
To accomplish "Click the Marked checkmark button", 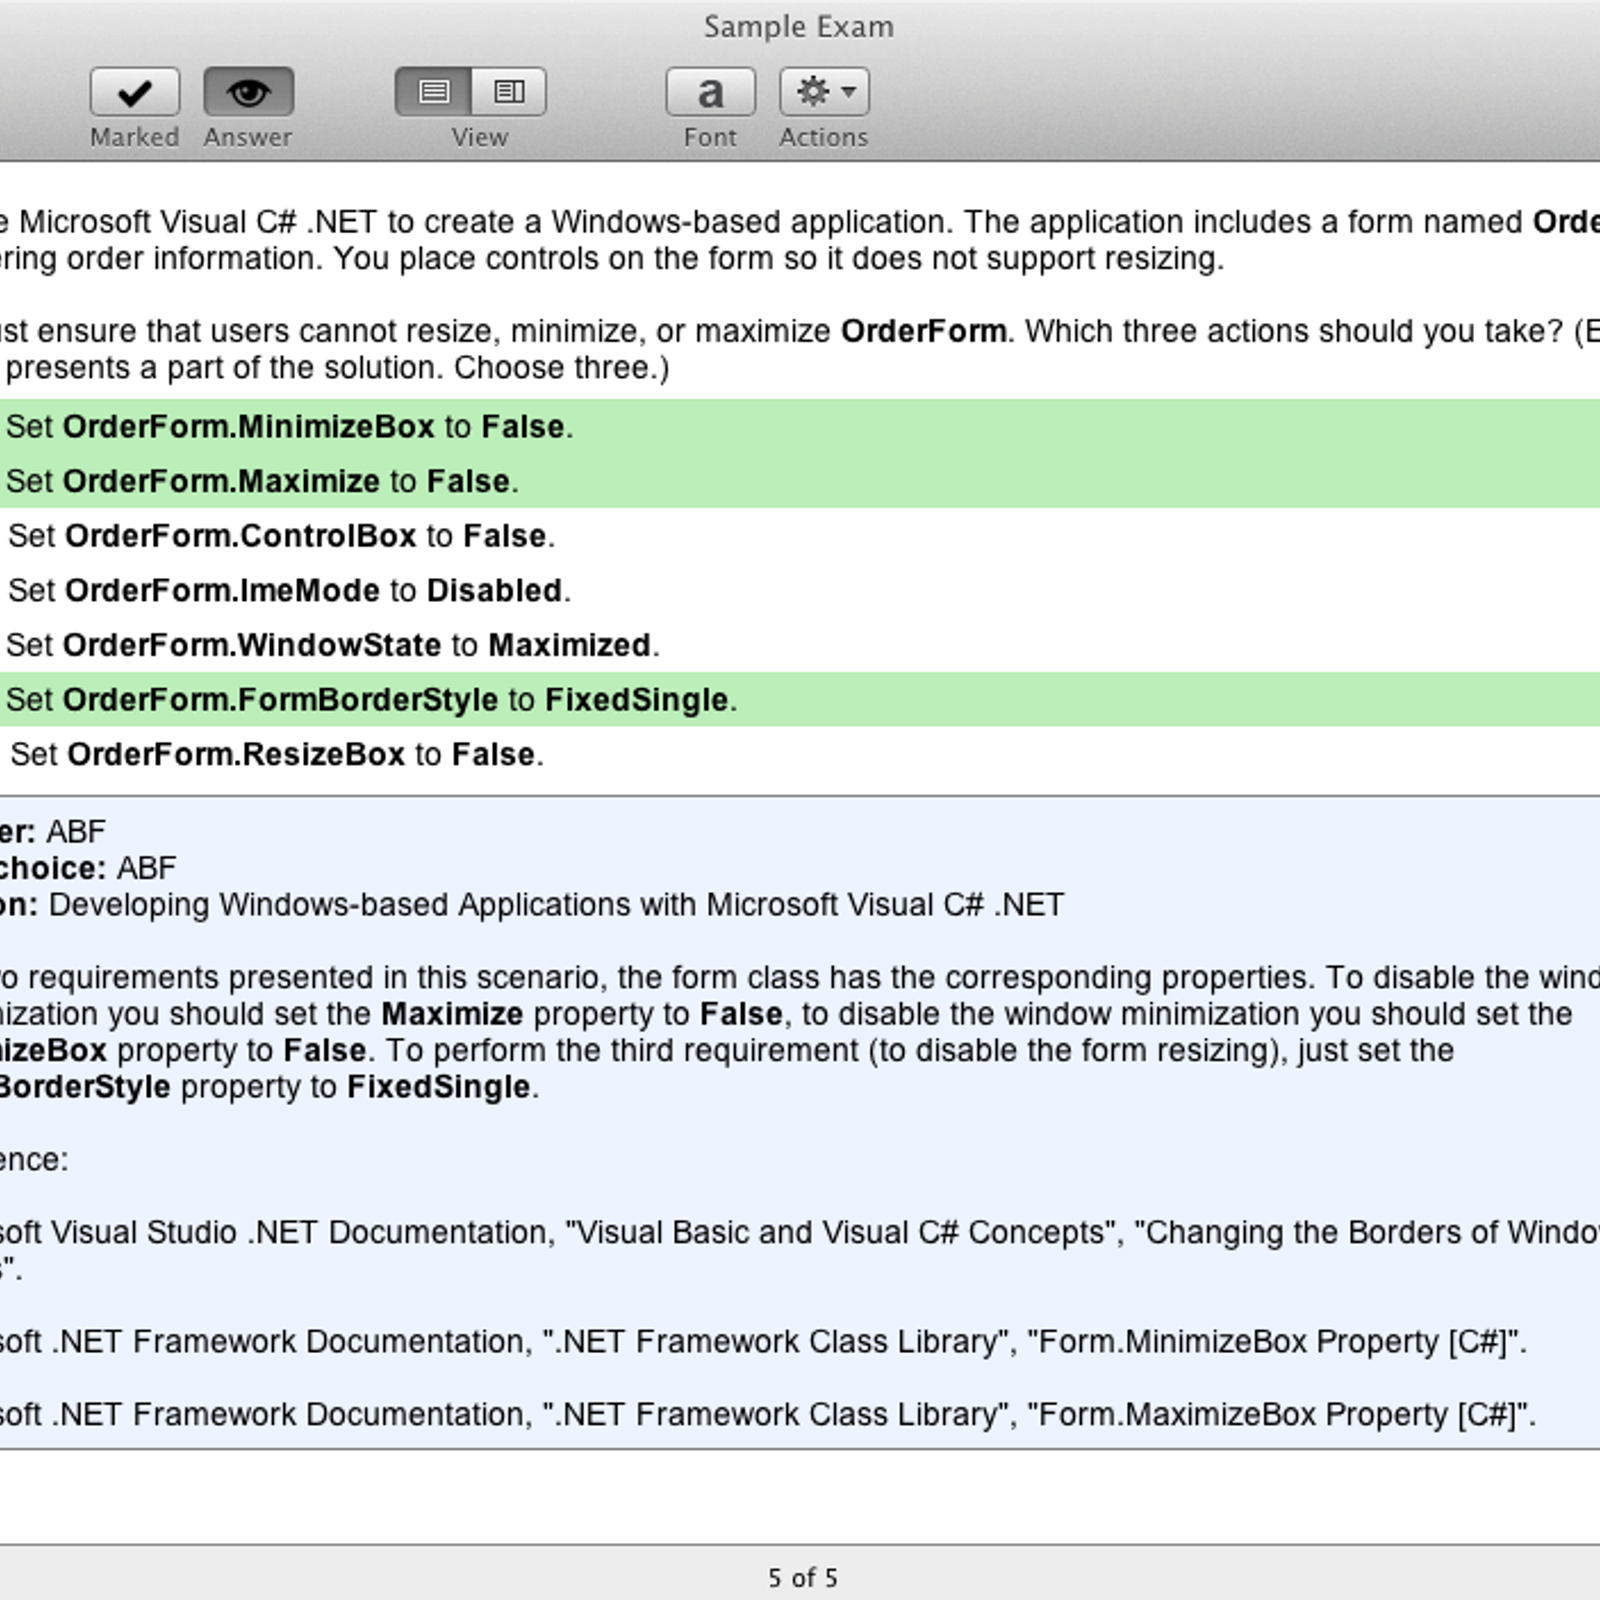I will pyautogui.click(x=134, y=92).
